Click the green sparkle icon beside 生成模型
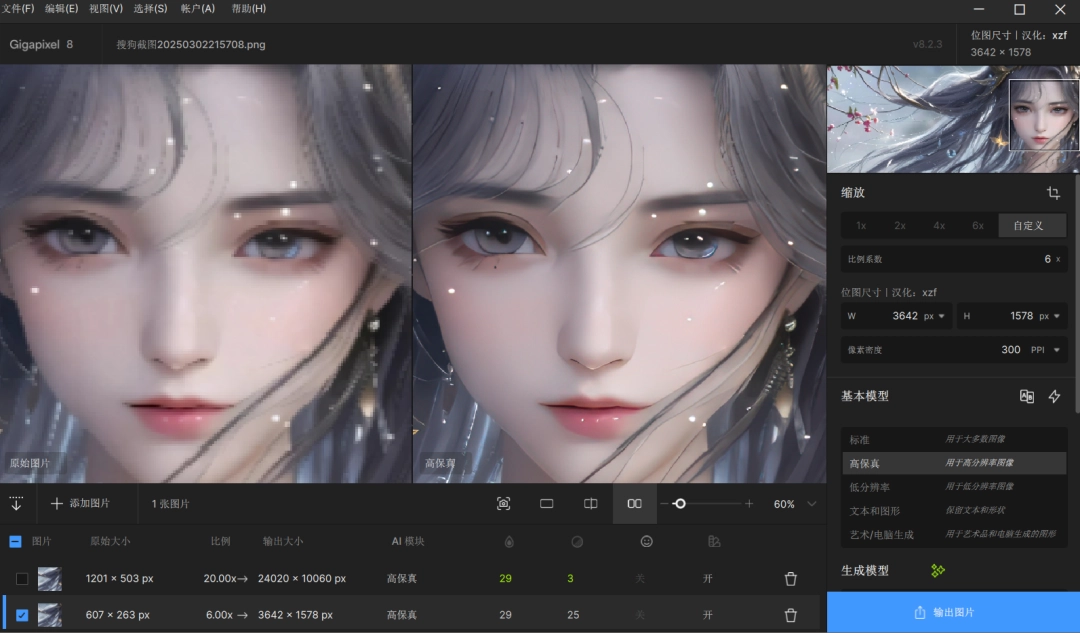Image resolution: width=1080 pixels, height=633 pixels. click(x=937, y=570)
